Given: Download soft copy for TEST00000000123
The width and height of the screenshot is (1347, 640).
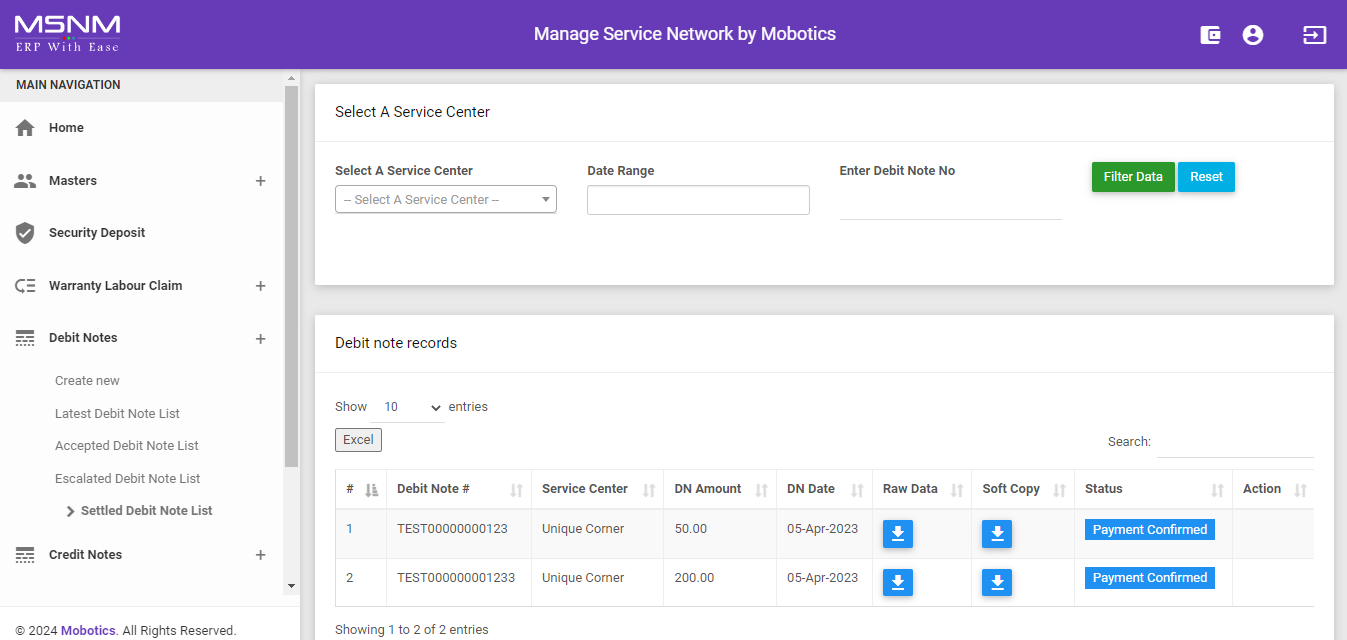Looking at the screenshot, I should 996,534.
